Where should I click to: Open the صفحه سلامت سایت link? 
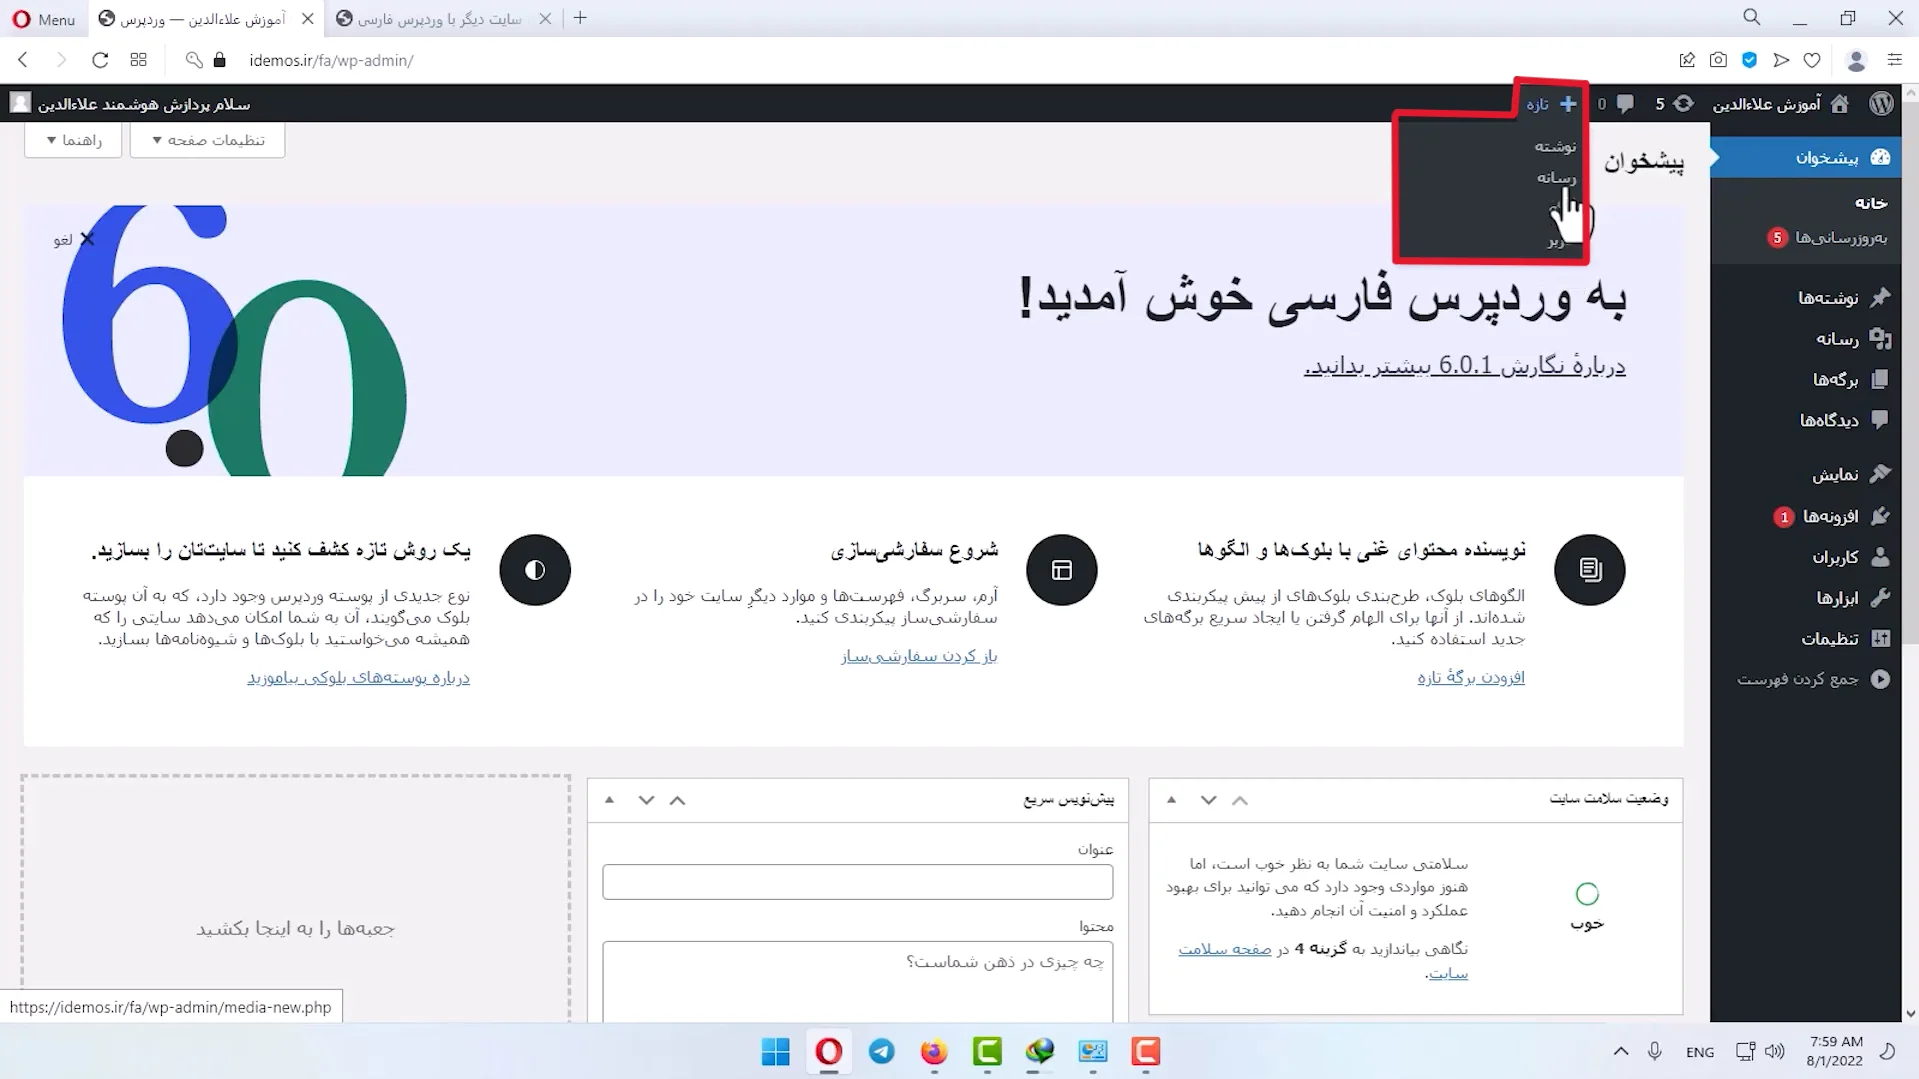[1225, 949]
